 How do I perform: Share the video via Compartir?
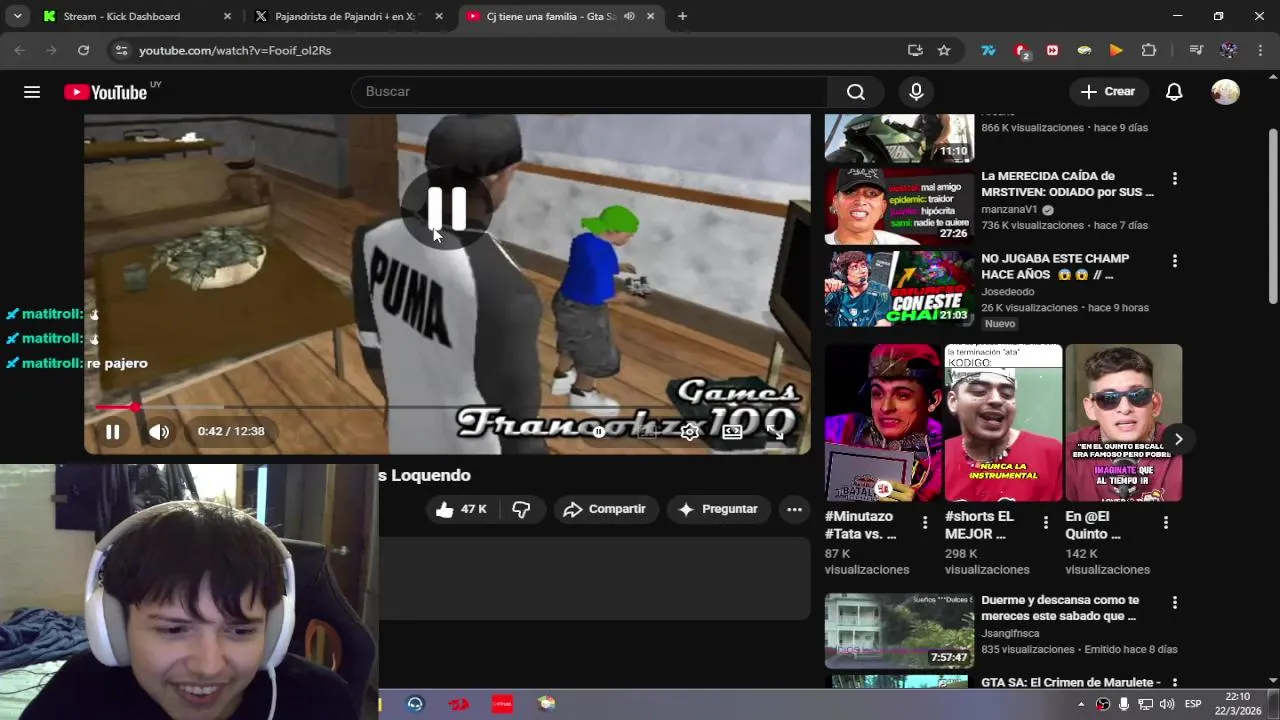pos(605,509)
